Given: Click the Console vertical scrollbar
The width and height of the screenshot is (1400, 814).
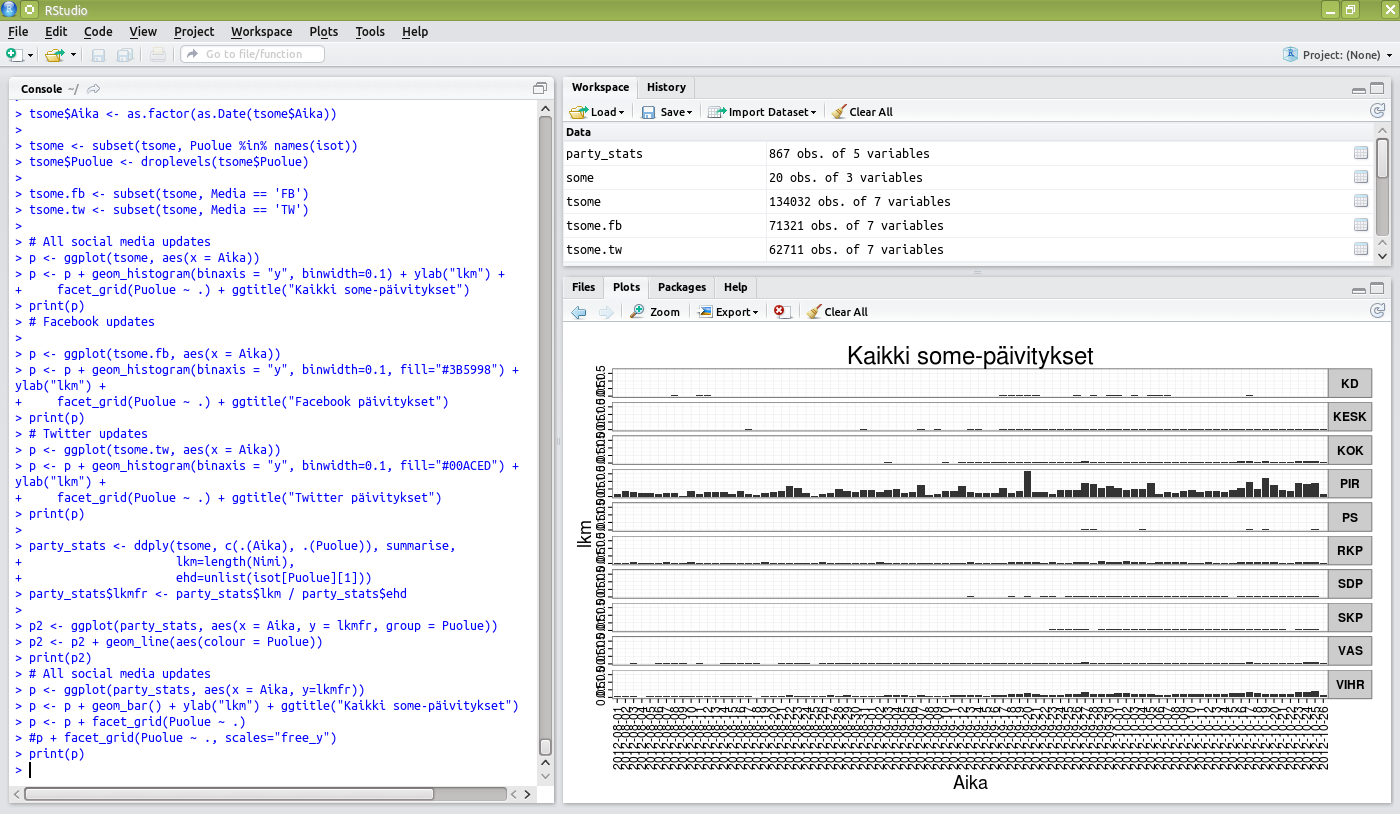Looking at the screenshot, I should (x=545, y=745).
